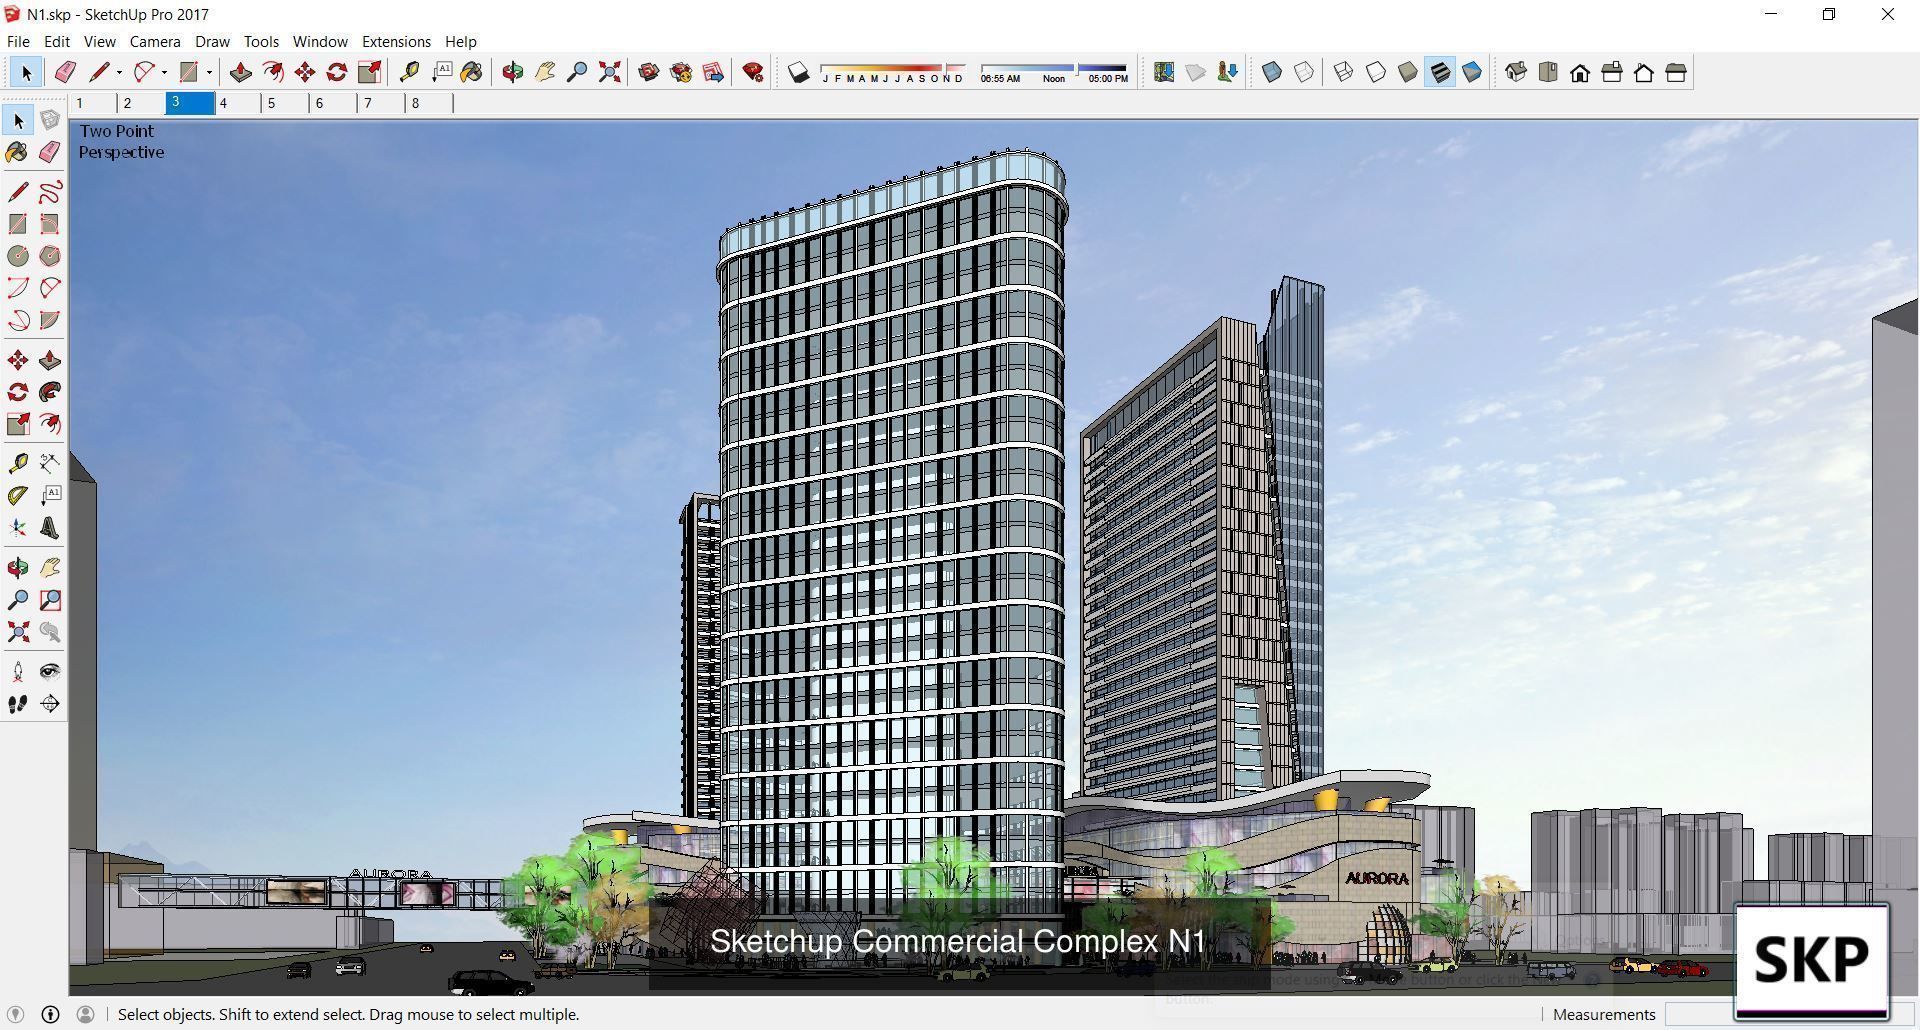This screenshot has width=1920, height=1030.
Task: Switch to scene tab 1
Action: pos(93,103)
